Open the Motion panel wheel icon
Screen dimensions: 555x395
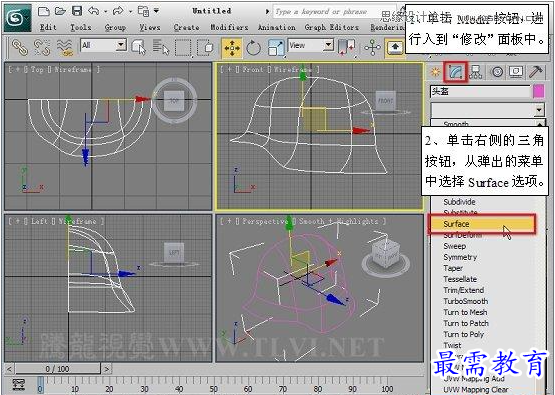(x=497, y=72)
